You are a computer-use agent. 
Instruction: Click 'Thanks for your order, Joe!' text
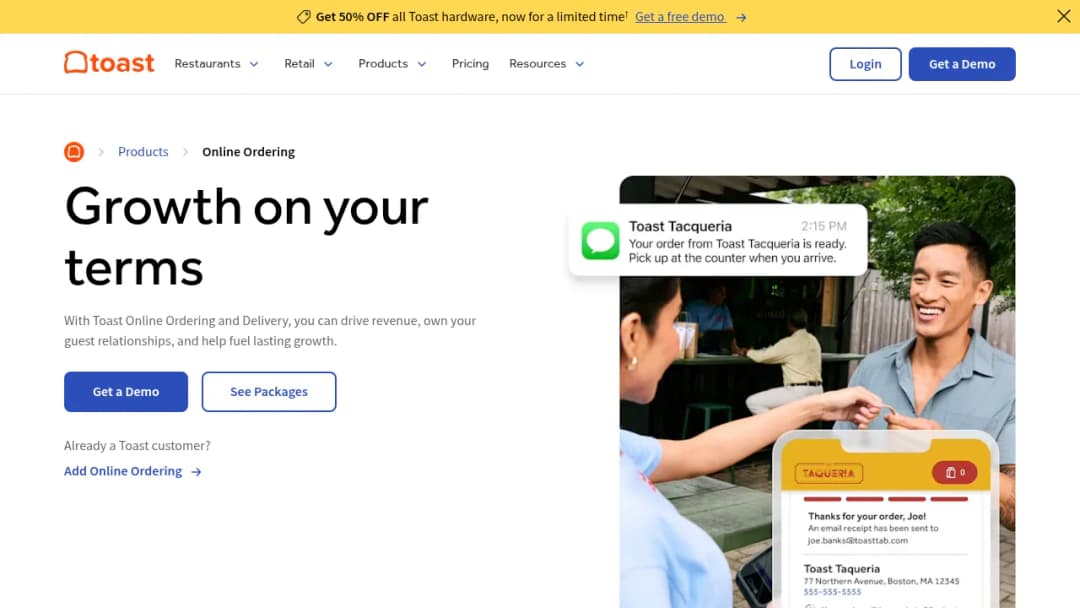tap(866, 516)
